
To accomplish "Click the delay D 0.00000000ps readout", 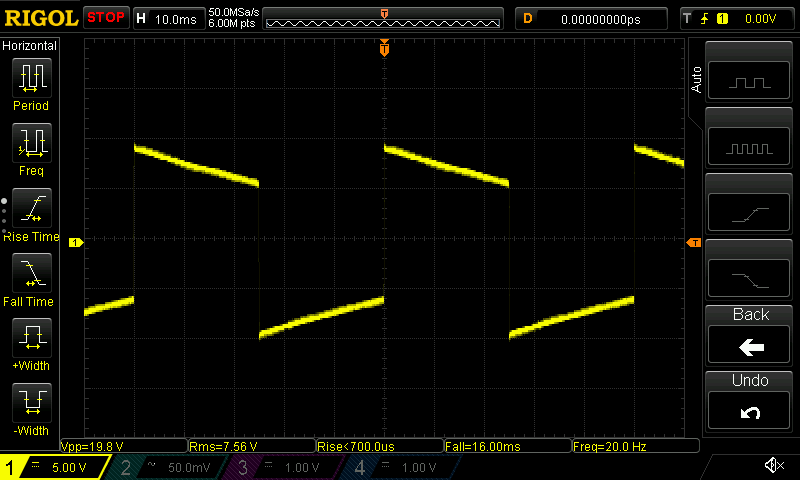I will point(591,19).
